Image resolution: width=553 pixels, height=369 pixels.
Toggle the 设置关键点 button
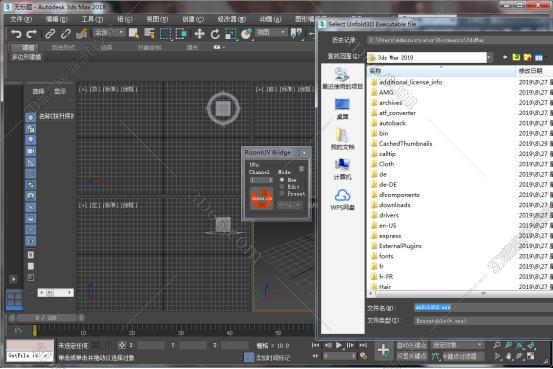[411, 356]
